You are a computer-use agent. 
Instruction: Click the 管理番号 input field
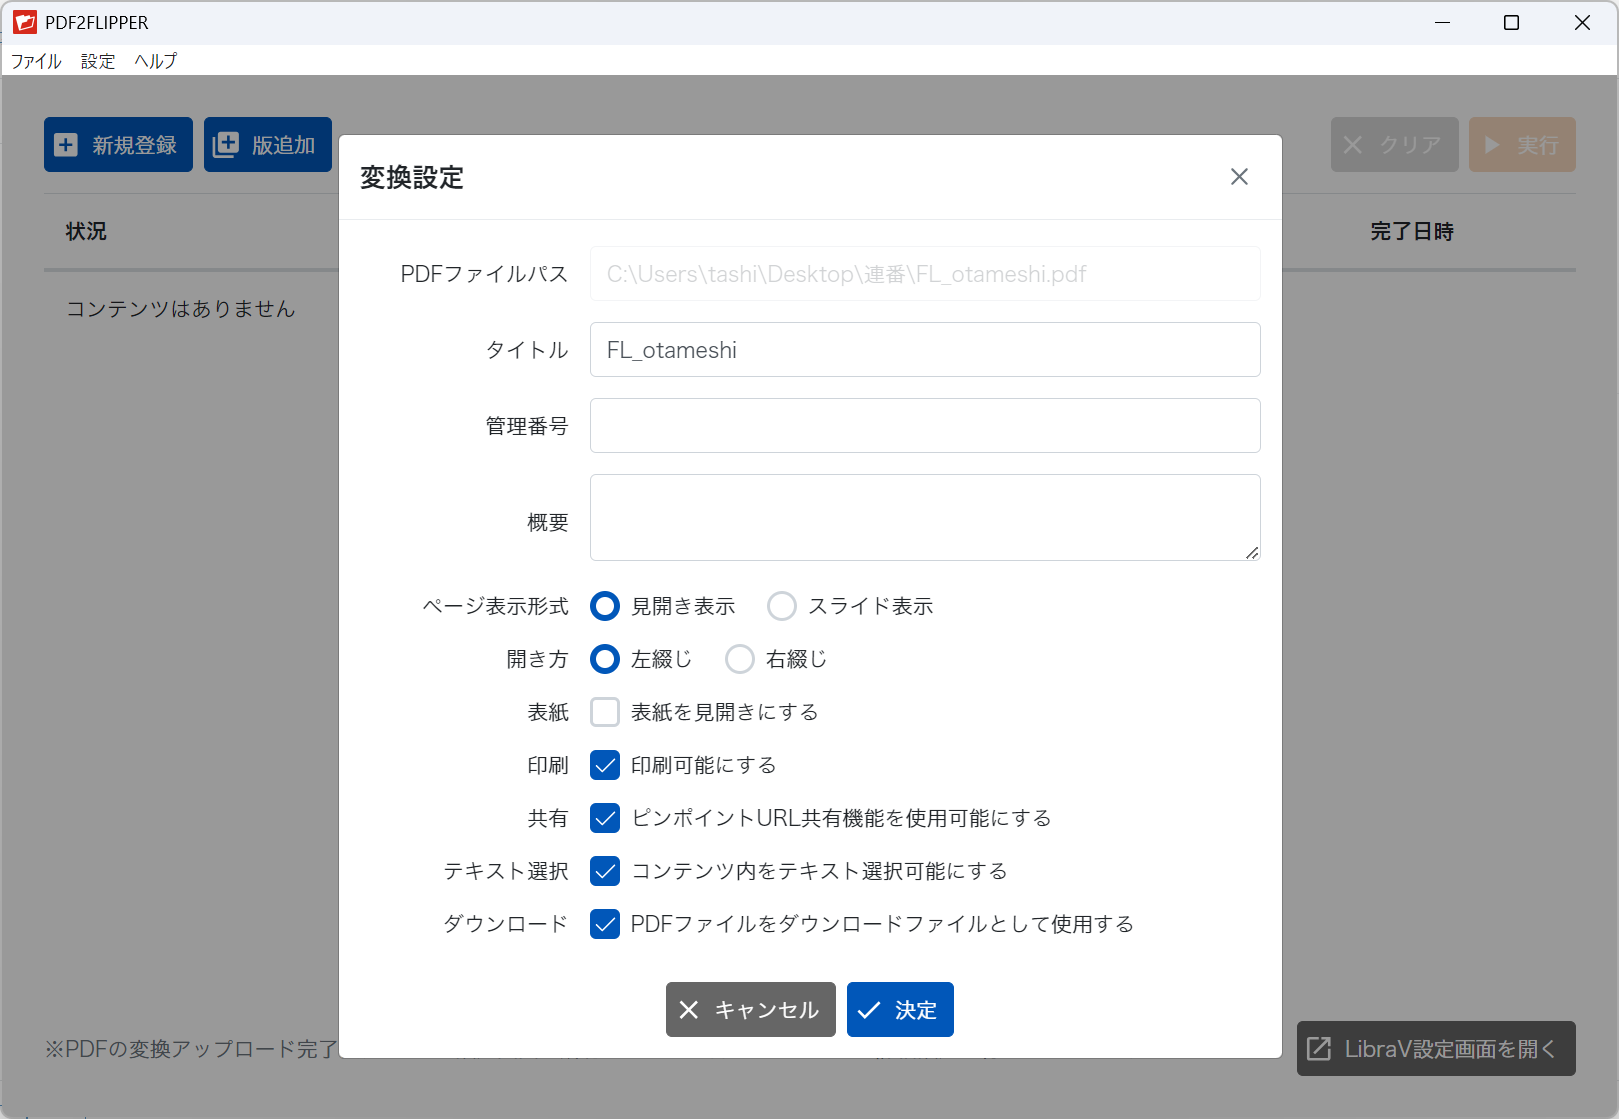coord(924,426)
